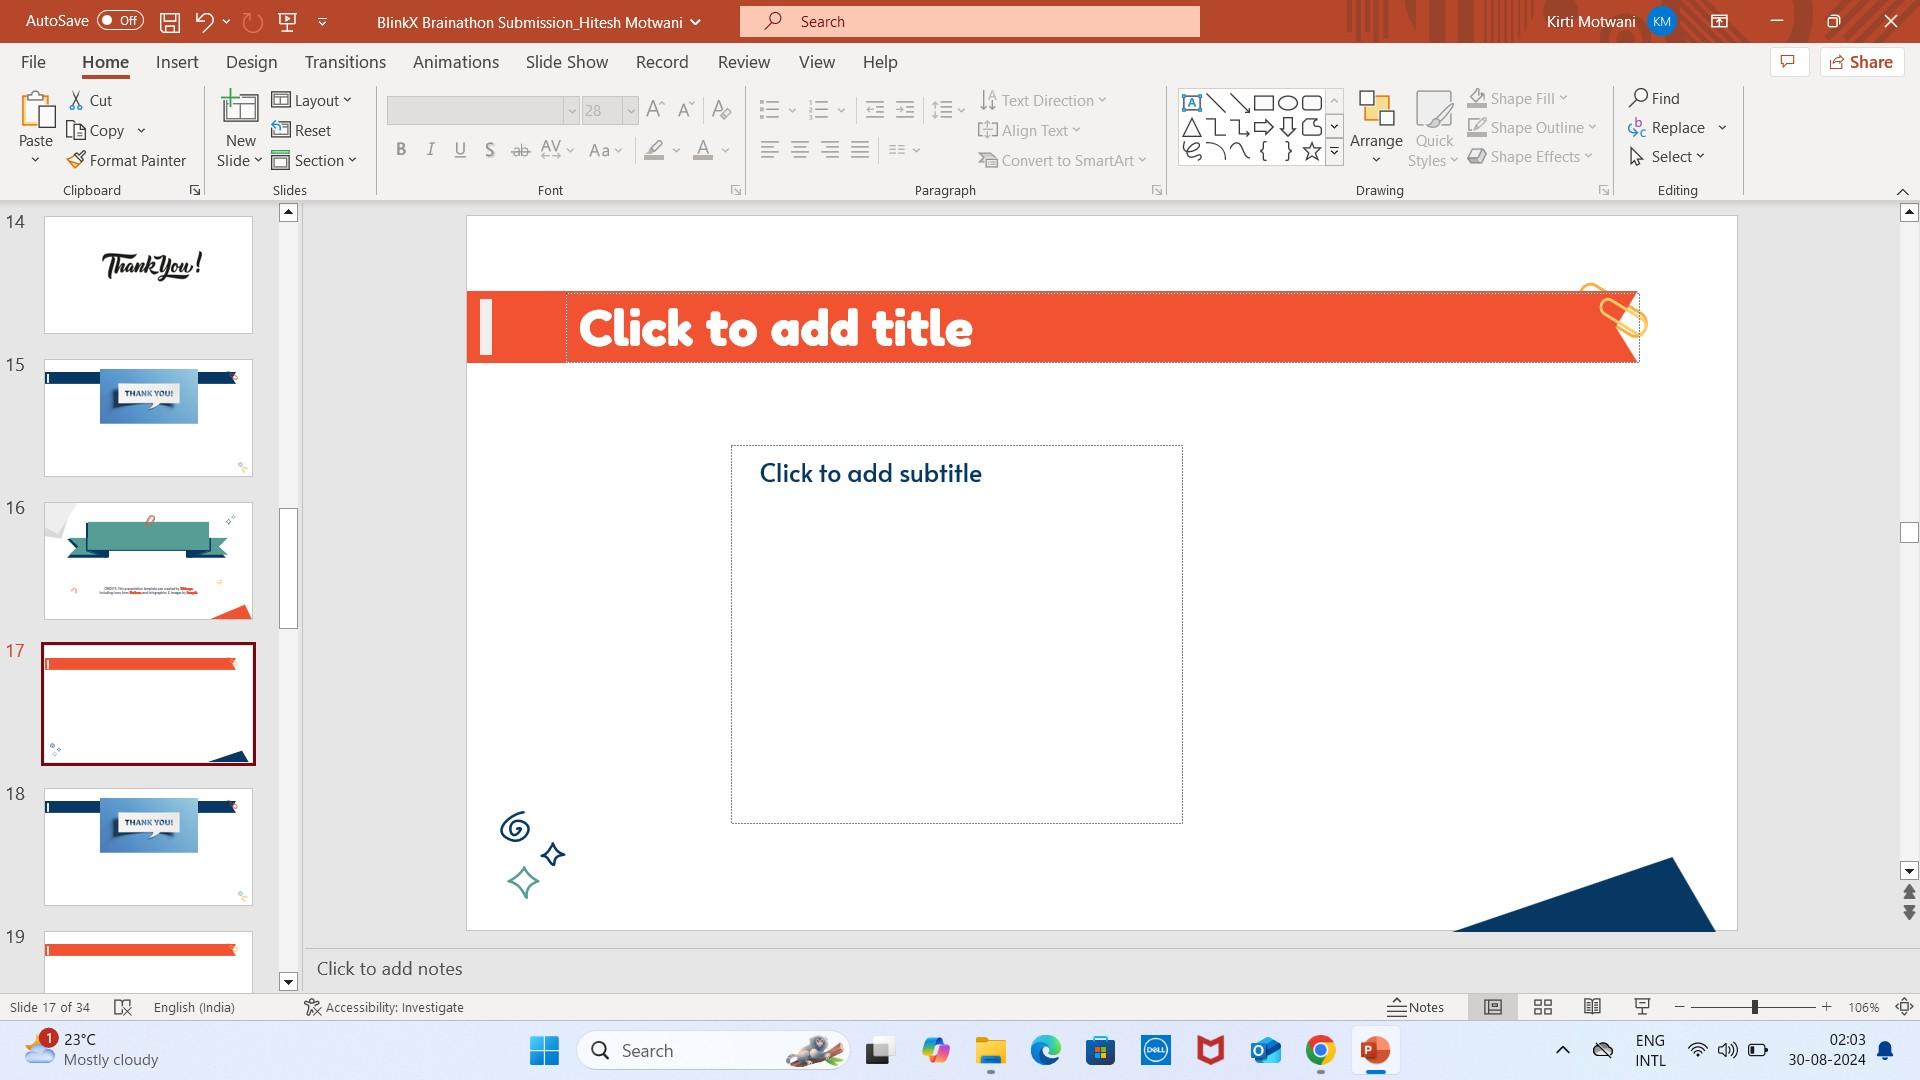Click the Undo arrow icon
1920x1080 pixels.
pyautogui.click(x=204, y=21)
